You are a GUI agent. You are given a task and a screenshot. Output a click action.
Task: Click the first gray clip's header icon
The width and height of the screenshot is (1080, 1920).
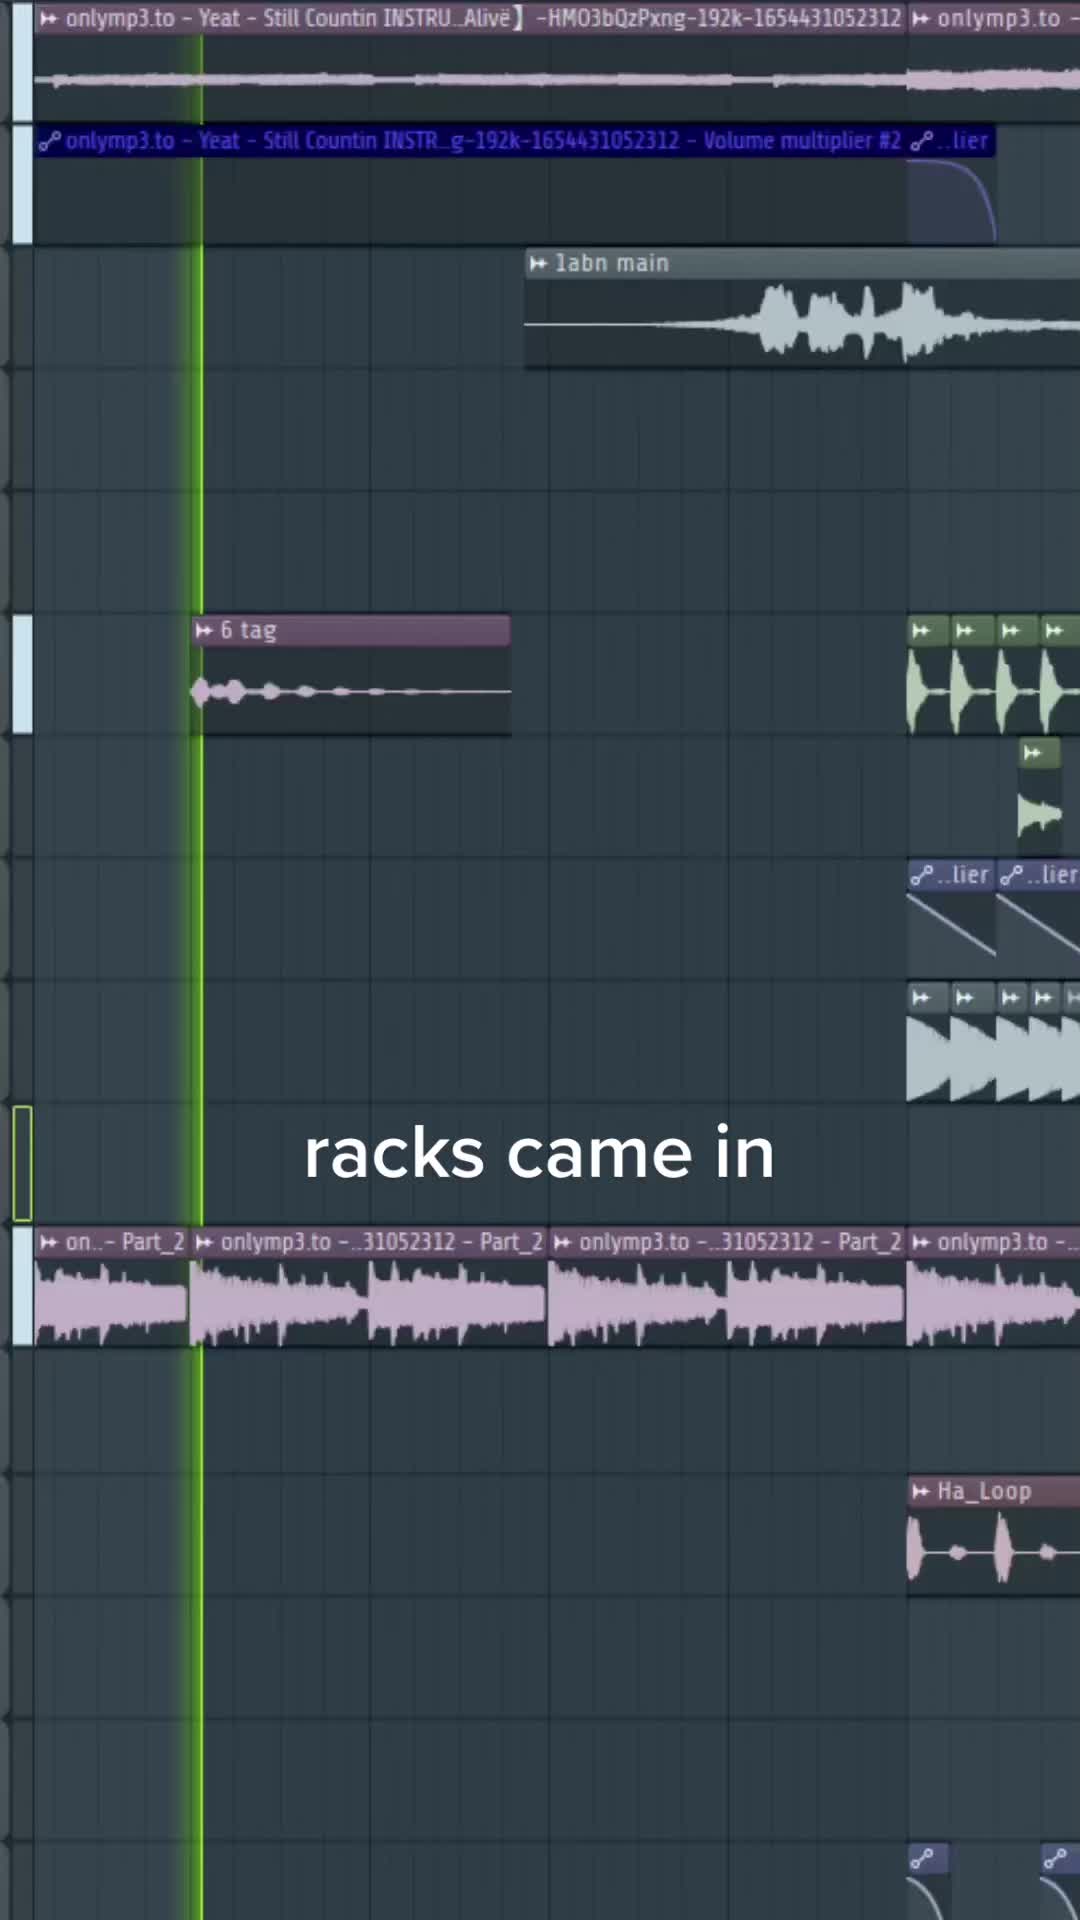coord(921,997)
